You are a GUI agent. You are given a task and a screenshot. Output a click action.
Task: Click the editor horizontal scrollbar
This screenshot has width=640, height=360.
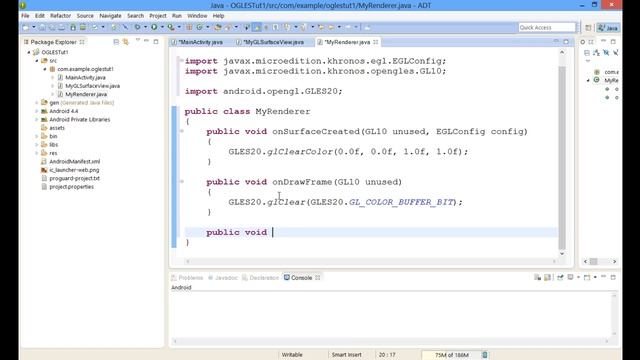click(371, 261)
